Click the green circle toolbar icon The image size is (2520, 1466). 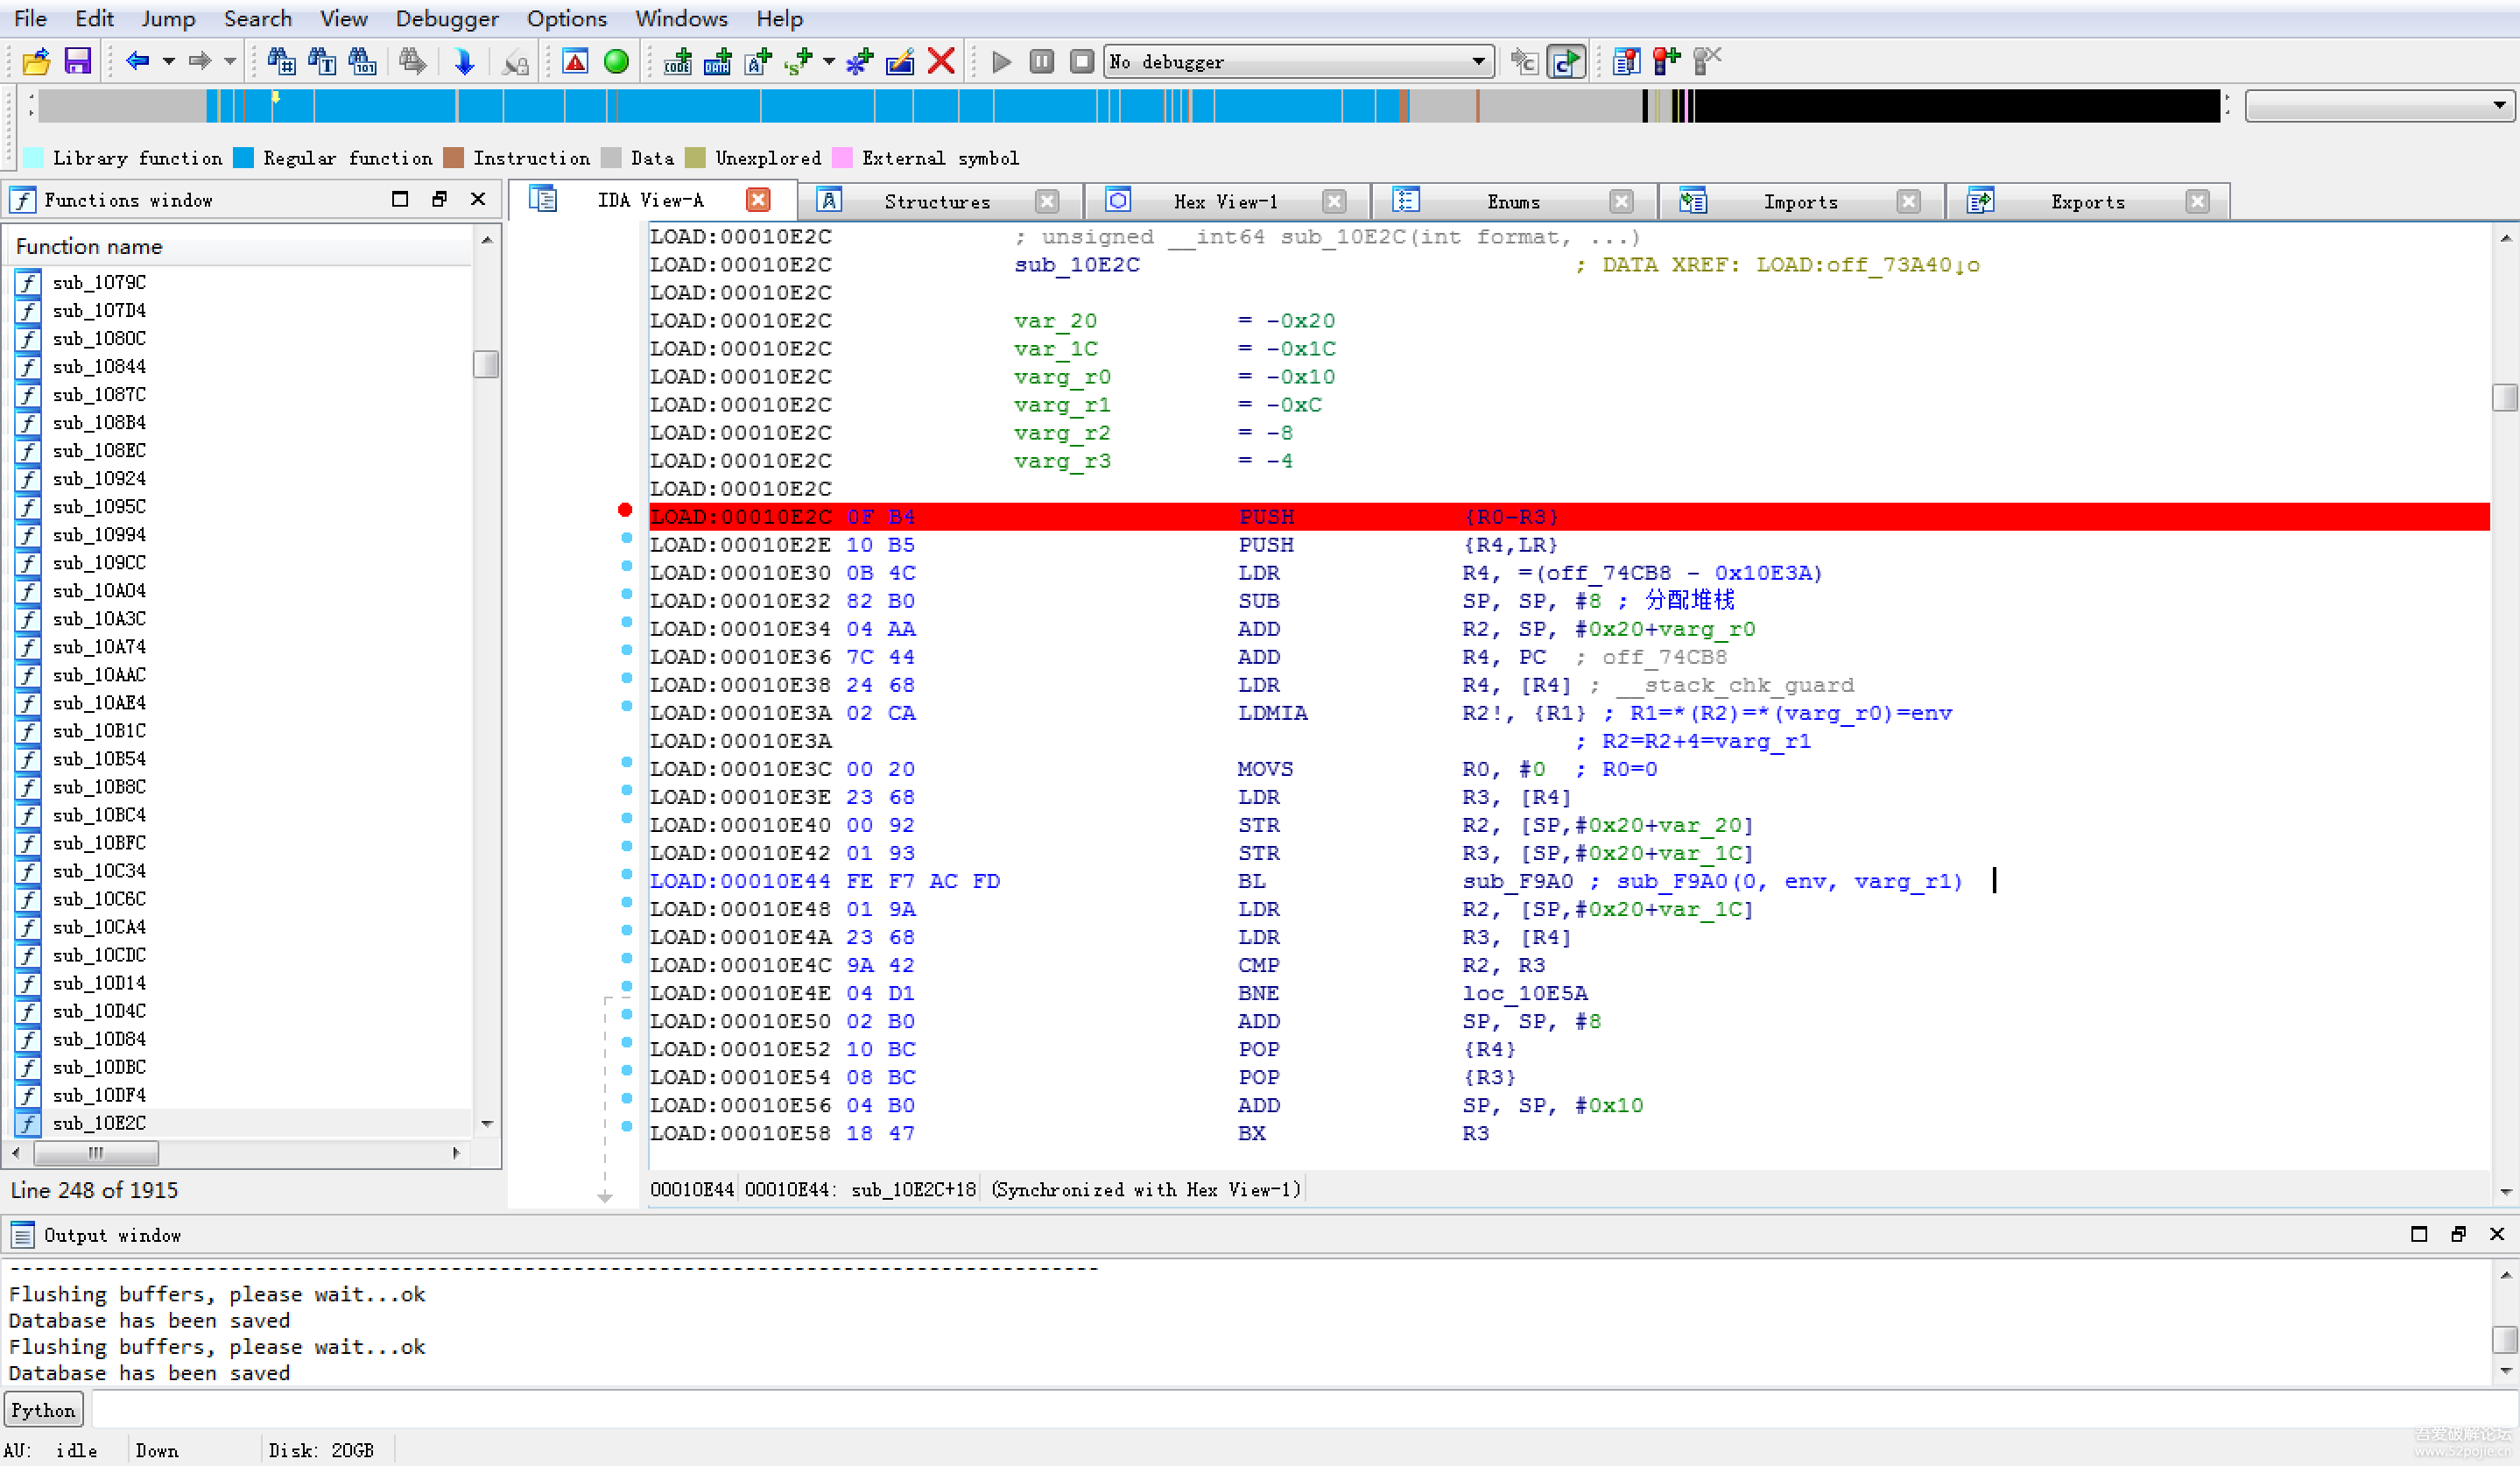(616, 62)
